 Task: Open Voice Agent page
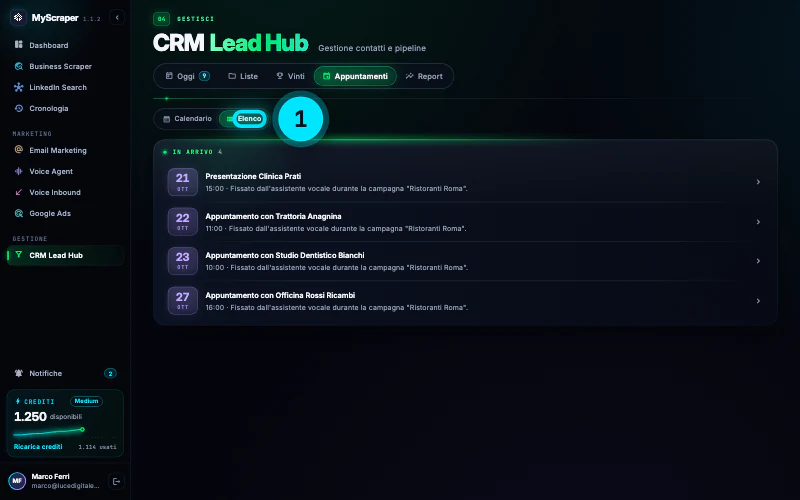pos(65,171)
